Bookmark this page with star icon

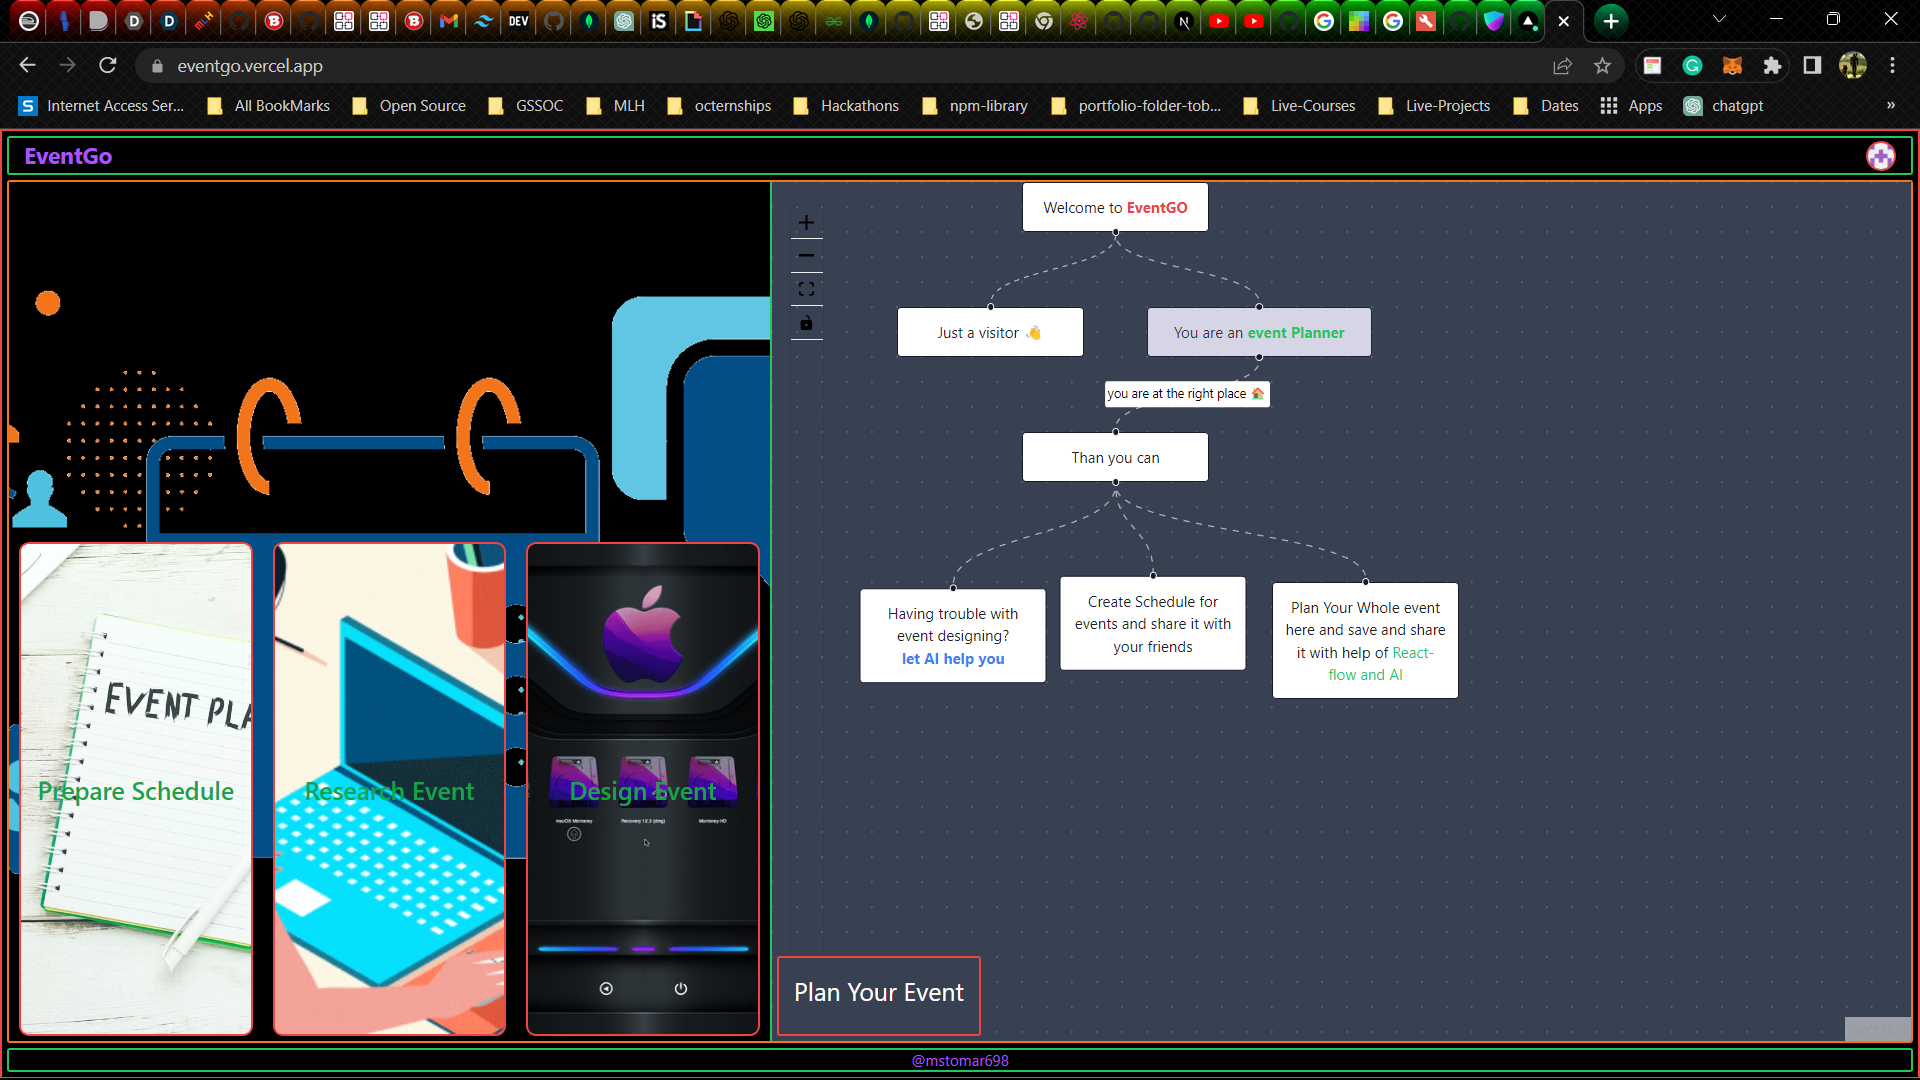(1602, 66)
